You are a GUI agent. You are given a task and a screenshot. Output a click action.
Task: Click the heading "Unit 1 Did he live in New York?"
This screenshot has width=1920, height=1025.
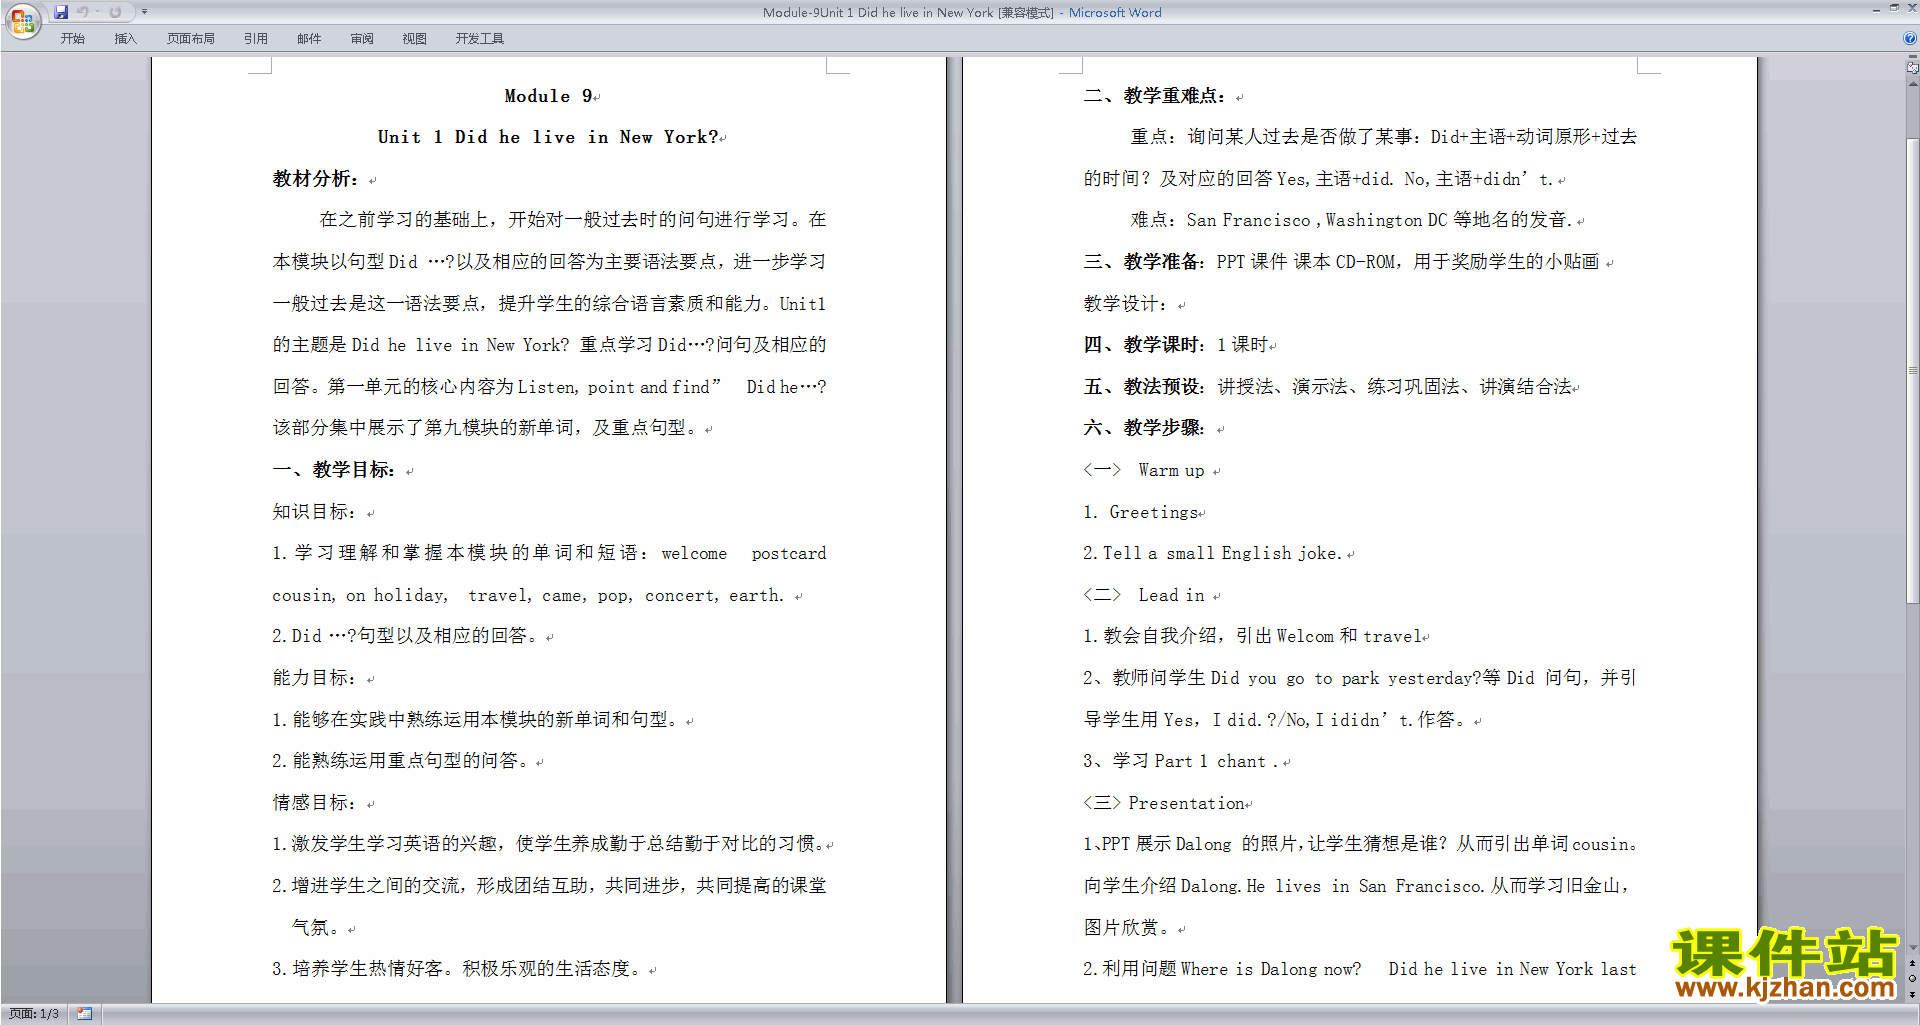547,137
